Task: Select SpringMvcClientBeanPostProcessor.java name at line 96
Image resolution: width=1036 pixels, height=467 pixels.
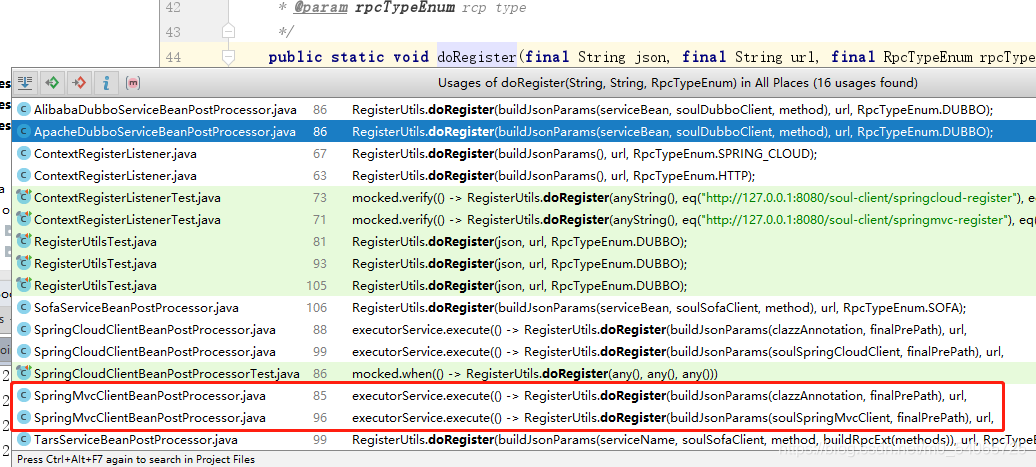Action: tap(149, 417)
